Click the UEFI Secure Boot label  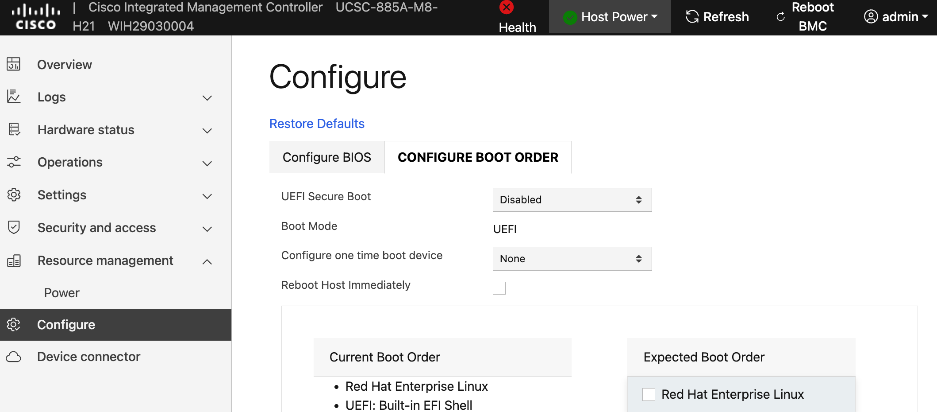tap(326, 196)
